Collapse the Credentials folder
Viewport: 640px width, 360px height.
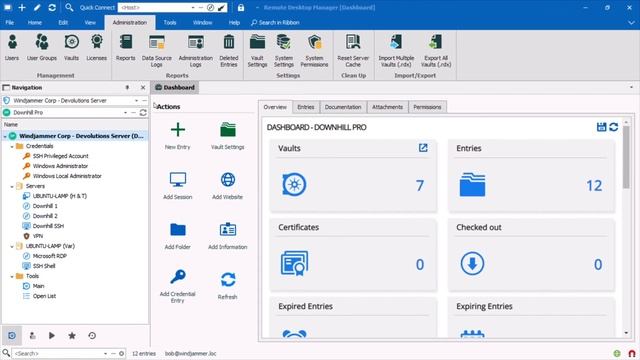(x=12, y=146)
